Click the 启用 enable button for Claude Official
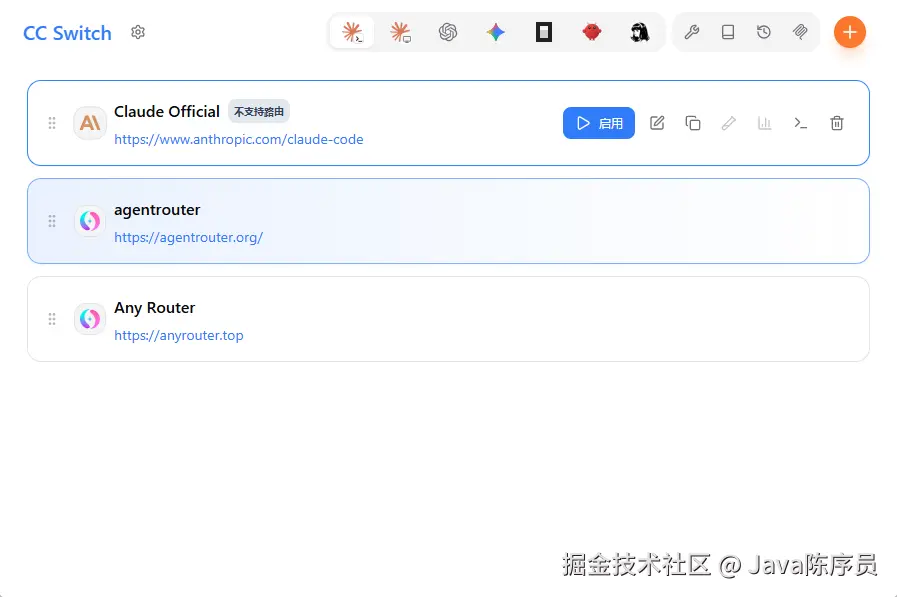Viewport: 897px width, 597px height. [x=599, y=123]
